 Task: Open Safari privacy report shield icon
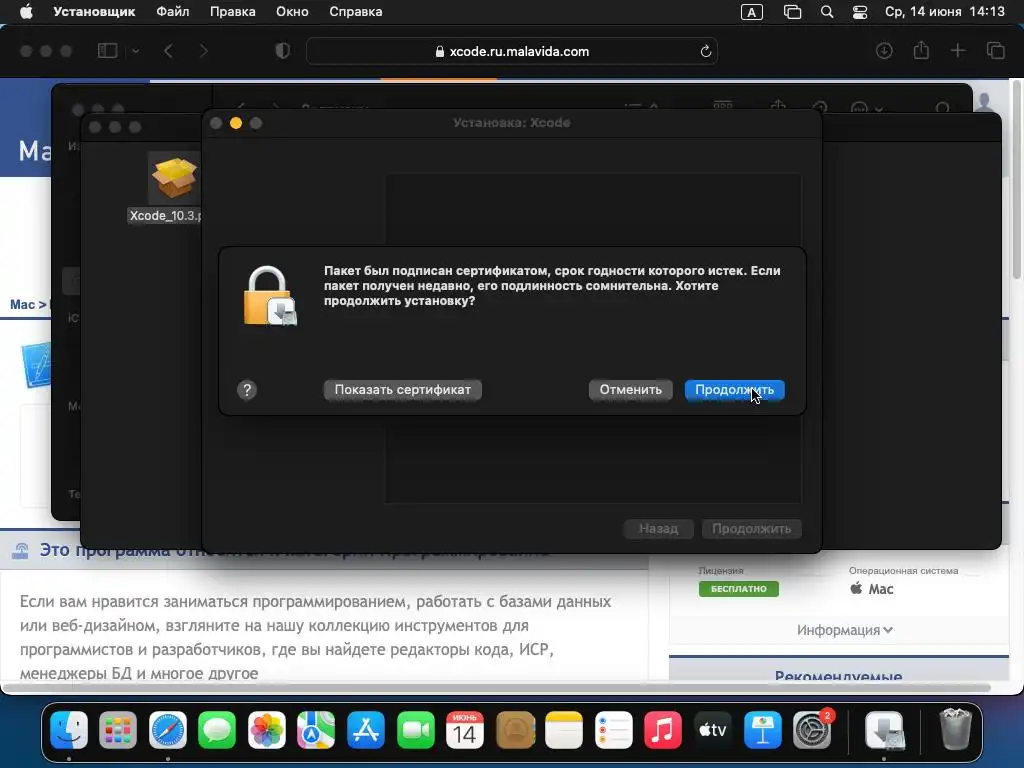click(x=283, y=51)
